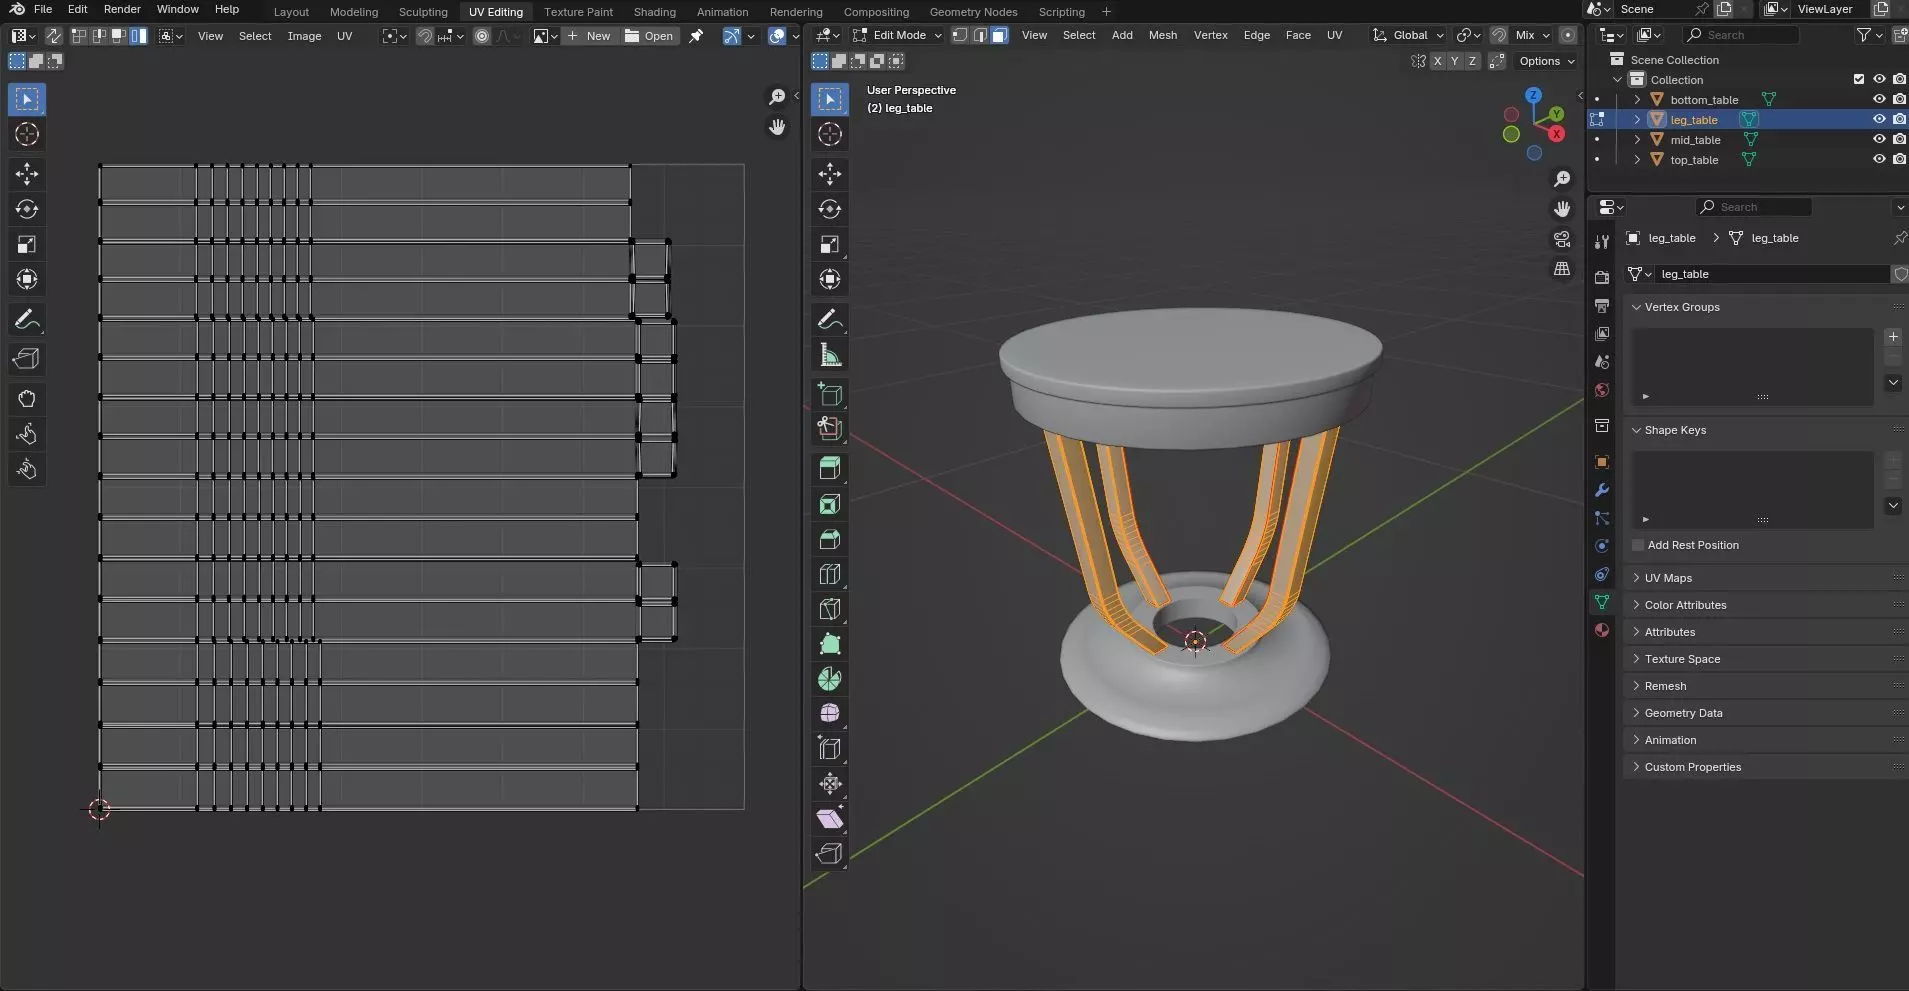The width and height of the screenshot is (1909, 991).
Task: Edit the leg_table mesh name field
Action: tap(1771, 274)
